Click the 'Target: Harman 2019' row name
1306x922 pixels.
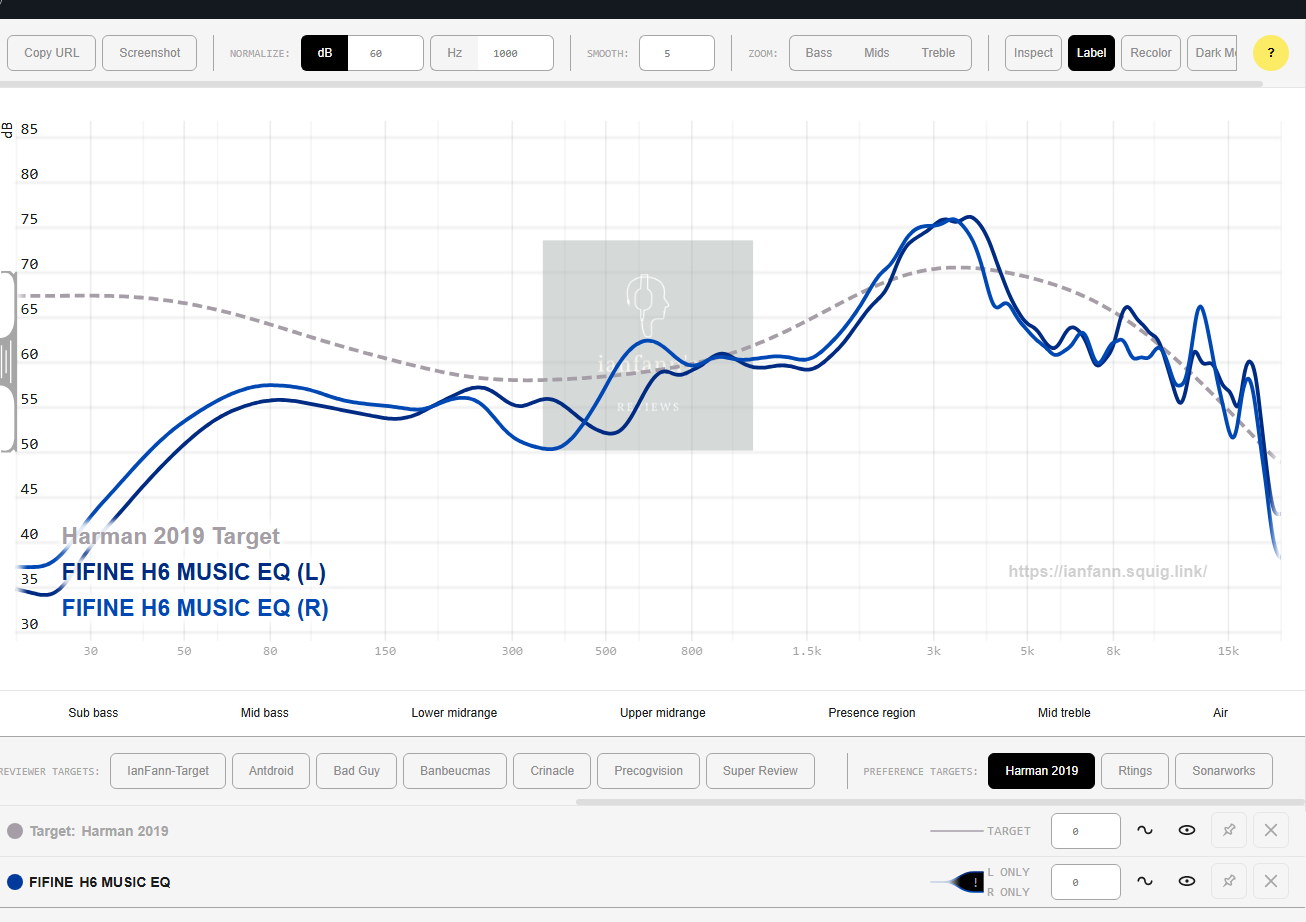pos(99,831)
